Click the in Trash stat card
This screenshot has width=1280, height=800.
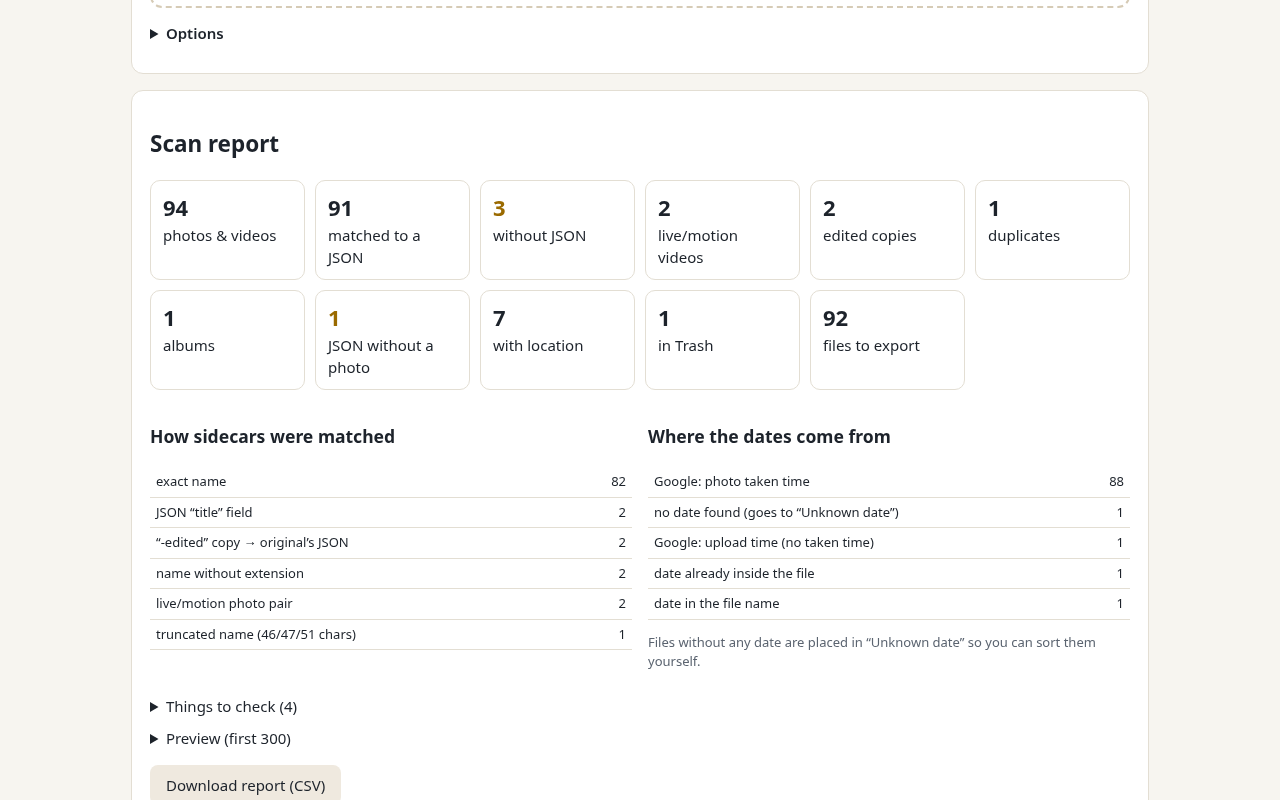click(x=722, y=340)
